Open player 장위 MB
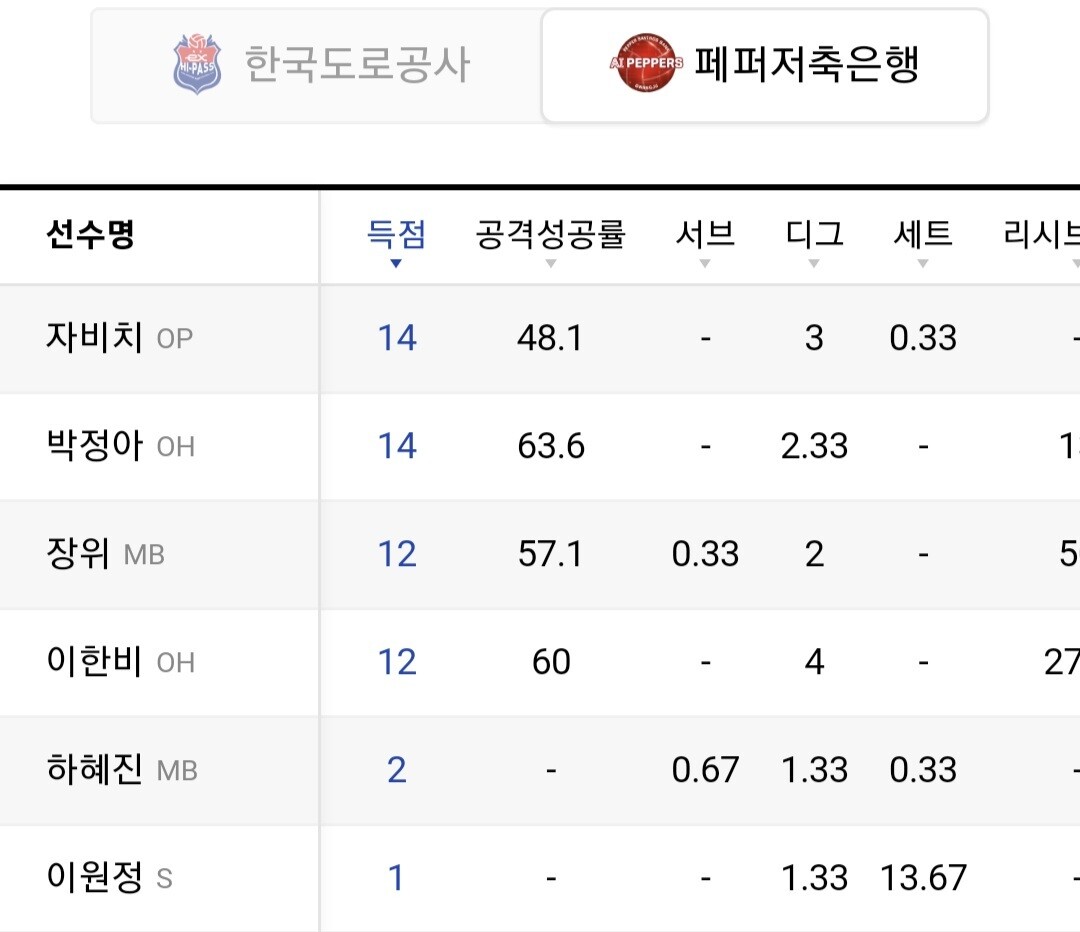1080x932 pixels. point(105,553)
